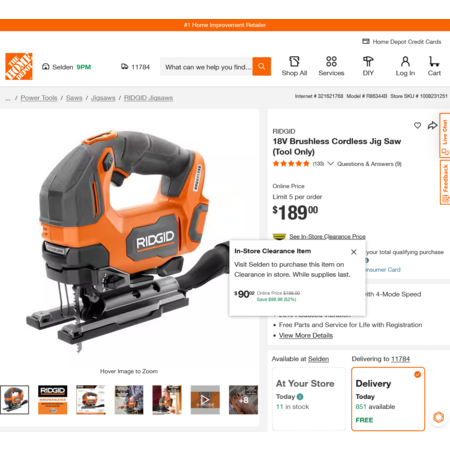Open the Live Chat side tab
This screenshot has width=450, height=450.
click(445, 135)
